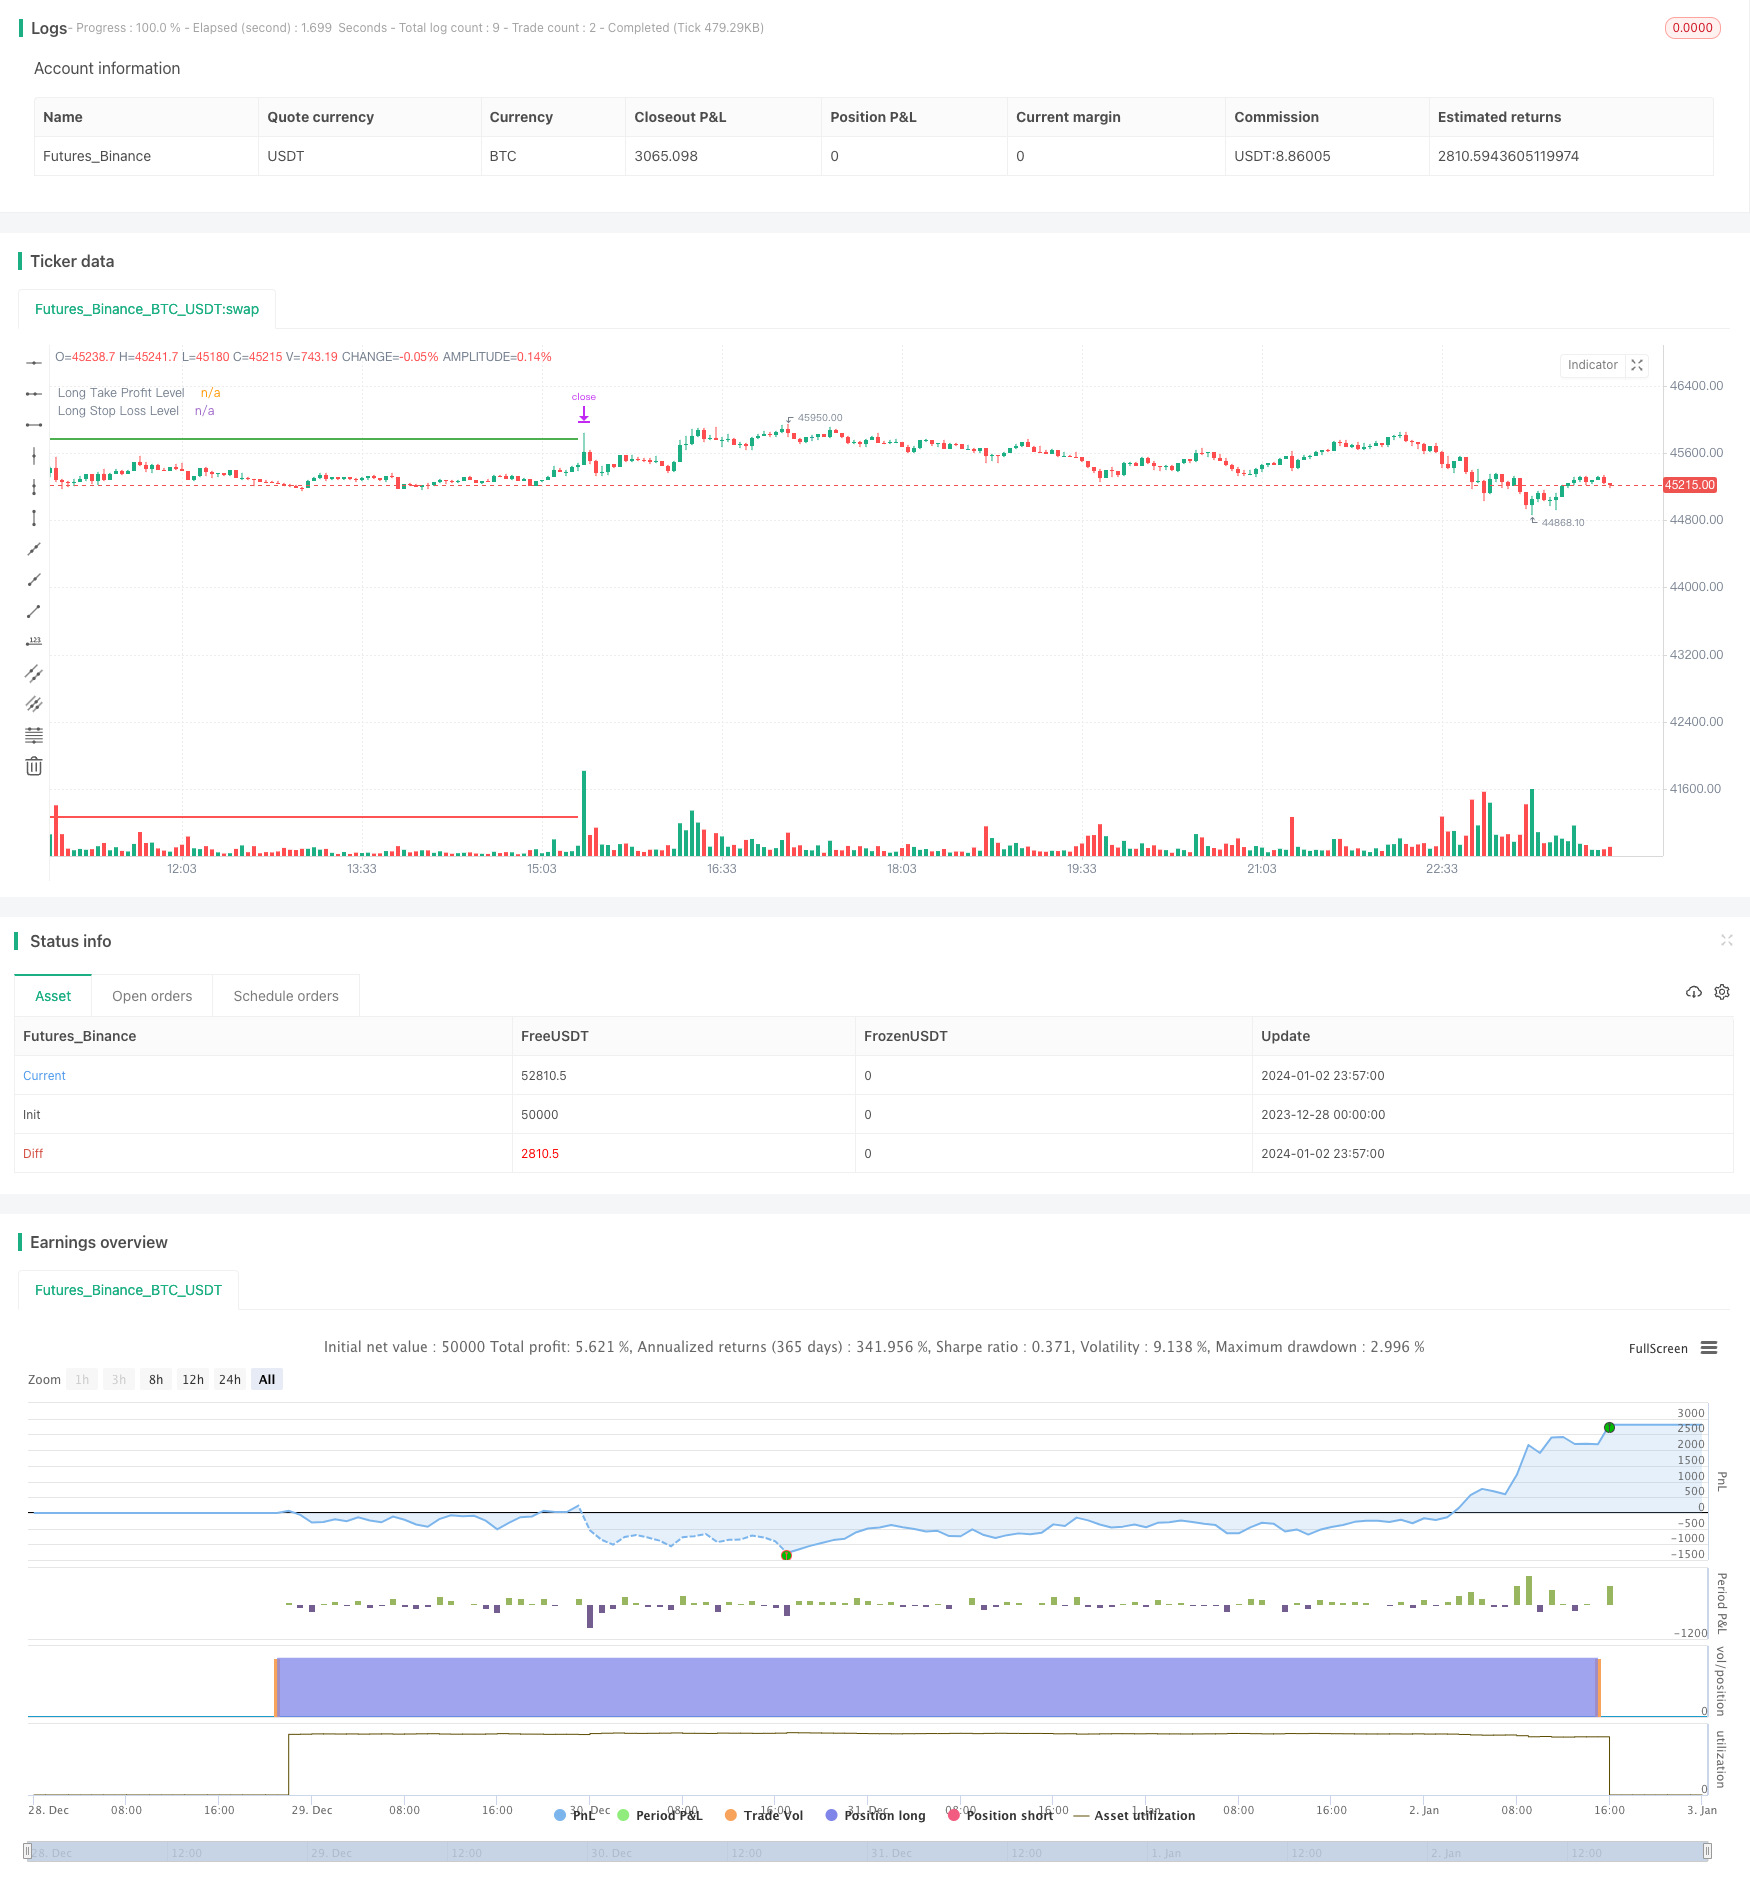Select the horizontal ray line drawing tool
This screenshot has width=1750, height=1891.
point(34,394)
